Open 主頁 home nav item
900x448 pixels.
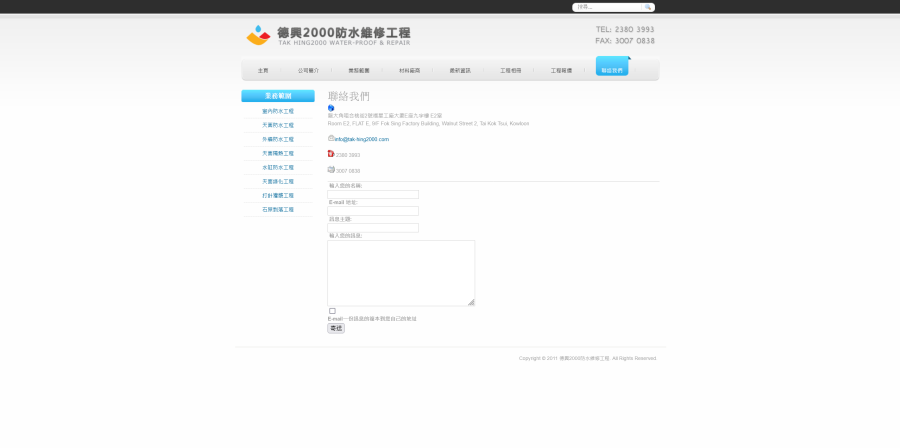point(263,71)
